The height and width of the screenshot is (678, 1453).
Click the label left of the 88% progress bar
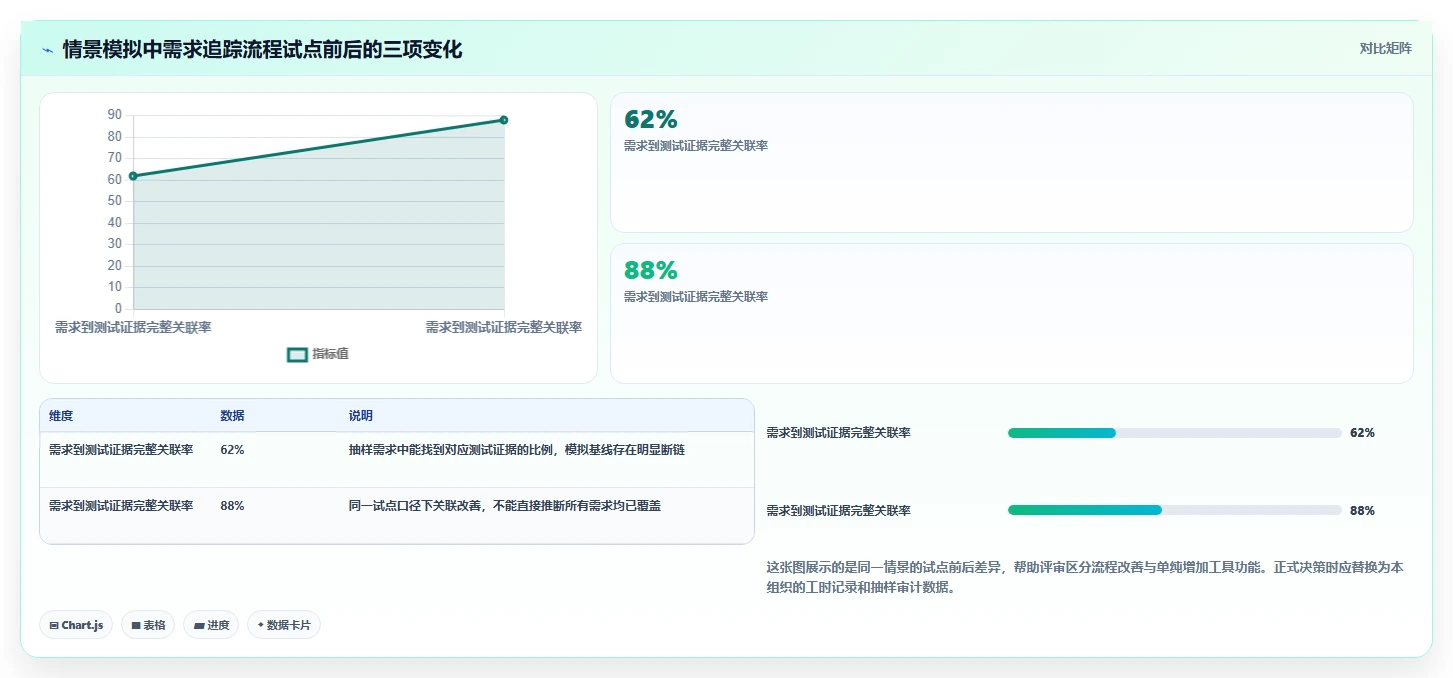[x=838, y=510]
